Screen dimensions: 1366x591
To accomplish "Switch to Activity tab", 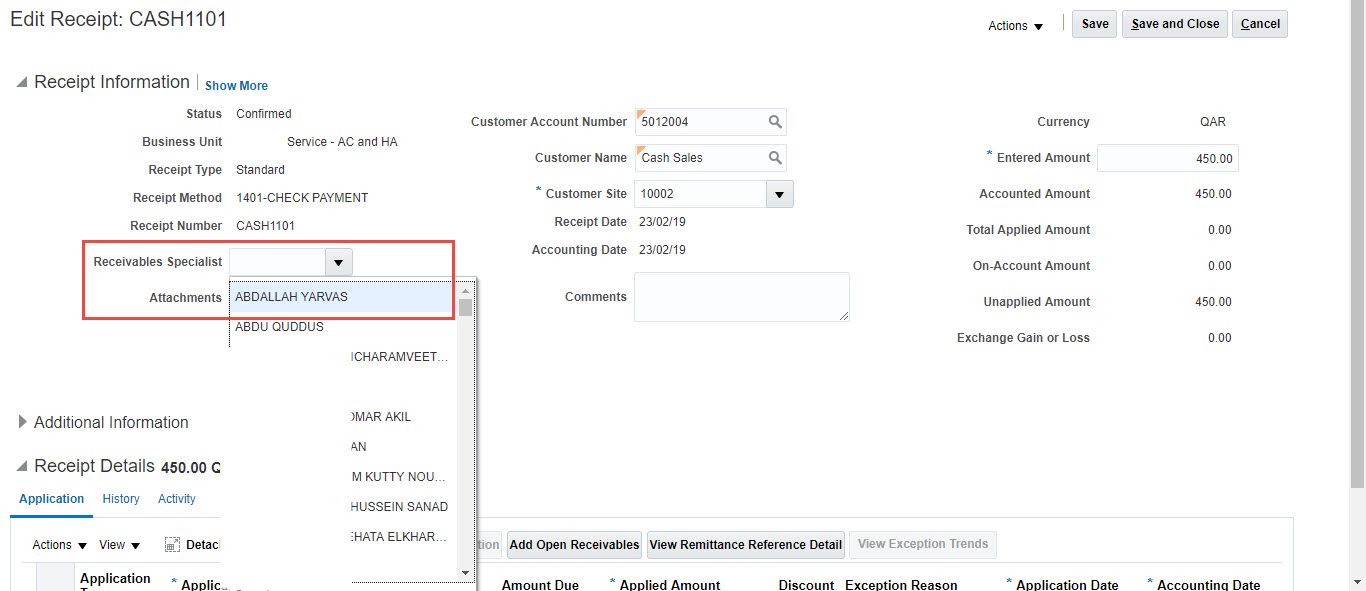I will (177, 499).
